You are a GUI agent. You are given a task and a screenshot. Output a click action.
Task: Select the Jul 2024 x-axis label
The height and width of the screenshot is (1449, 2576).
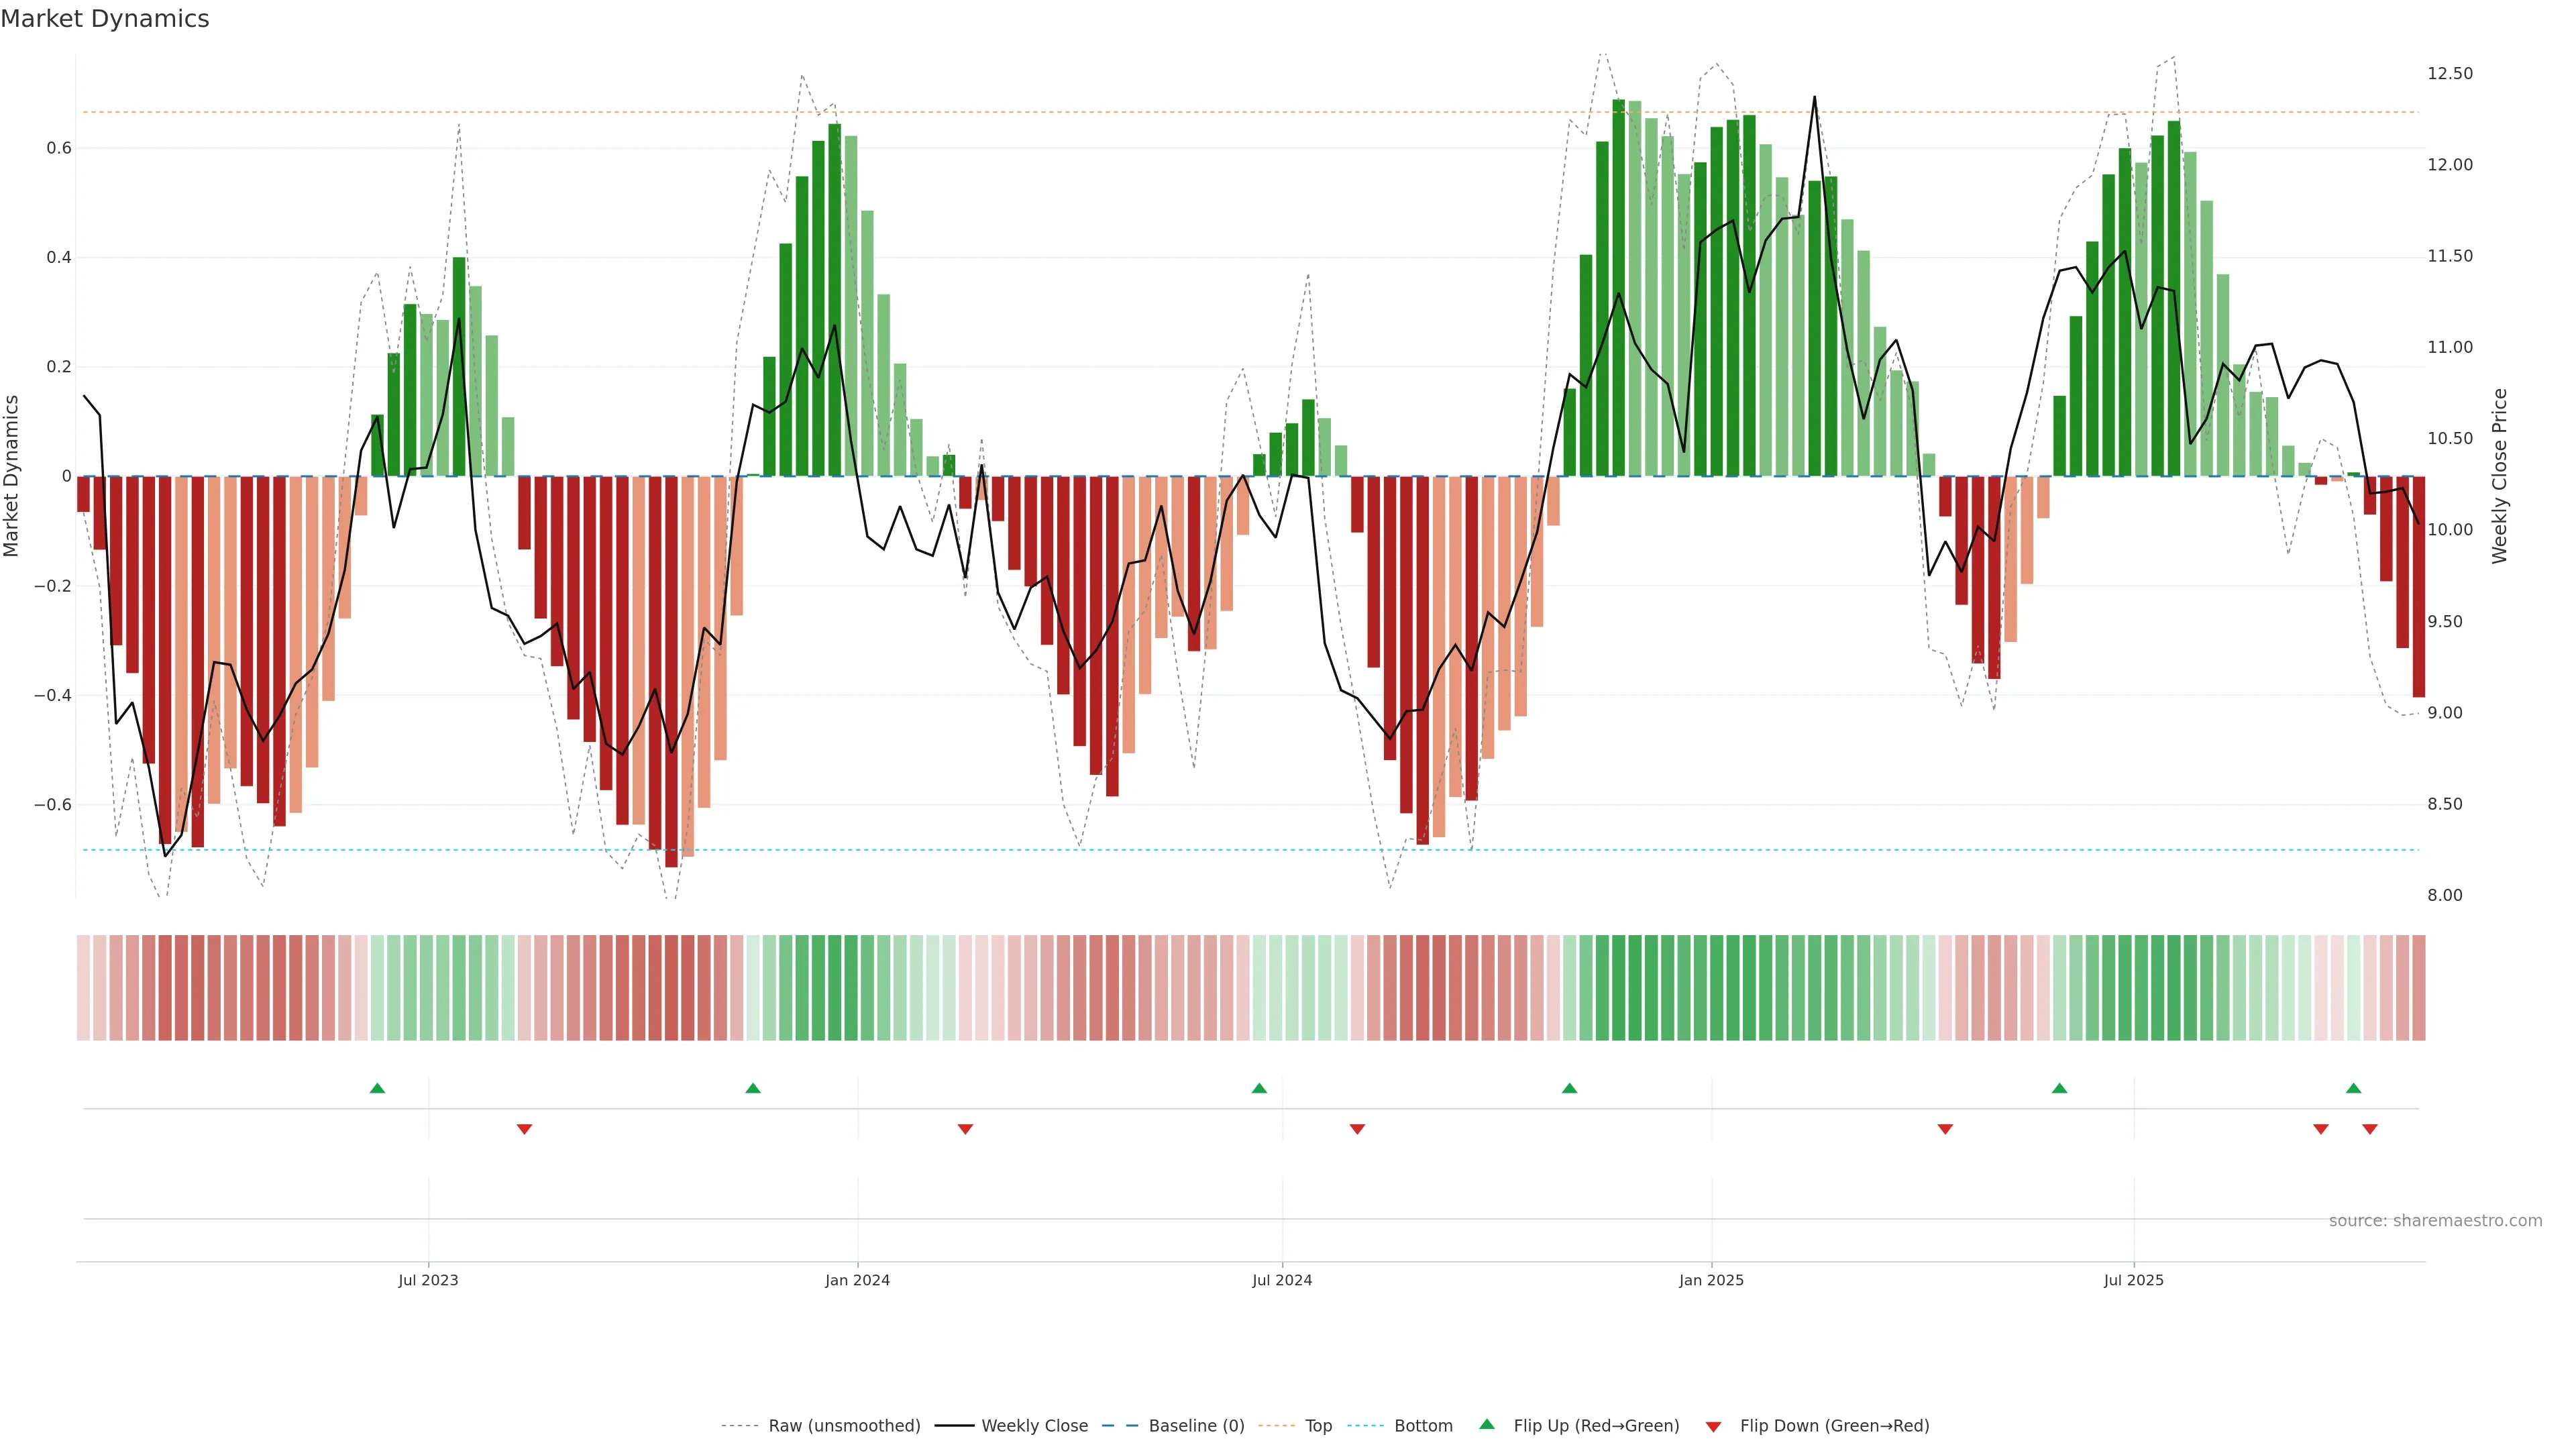pos(1281,1280)
